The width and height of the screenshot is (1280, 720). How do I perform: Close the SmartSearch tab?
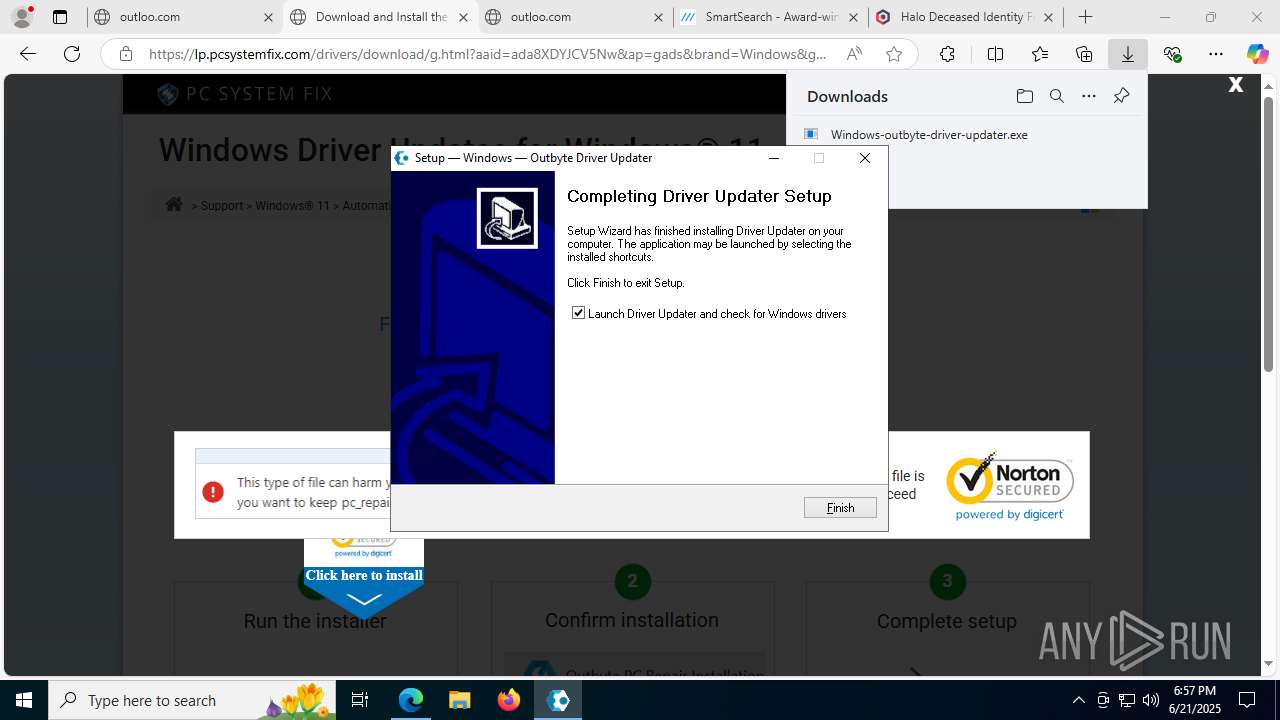coord(853,17)
